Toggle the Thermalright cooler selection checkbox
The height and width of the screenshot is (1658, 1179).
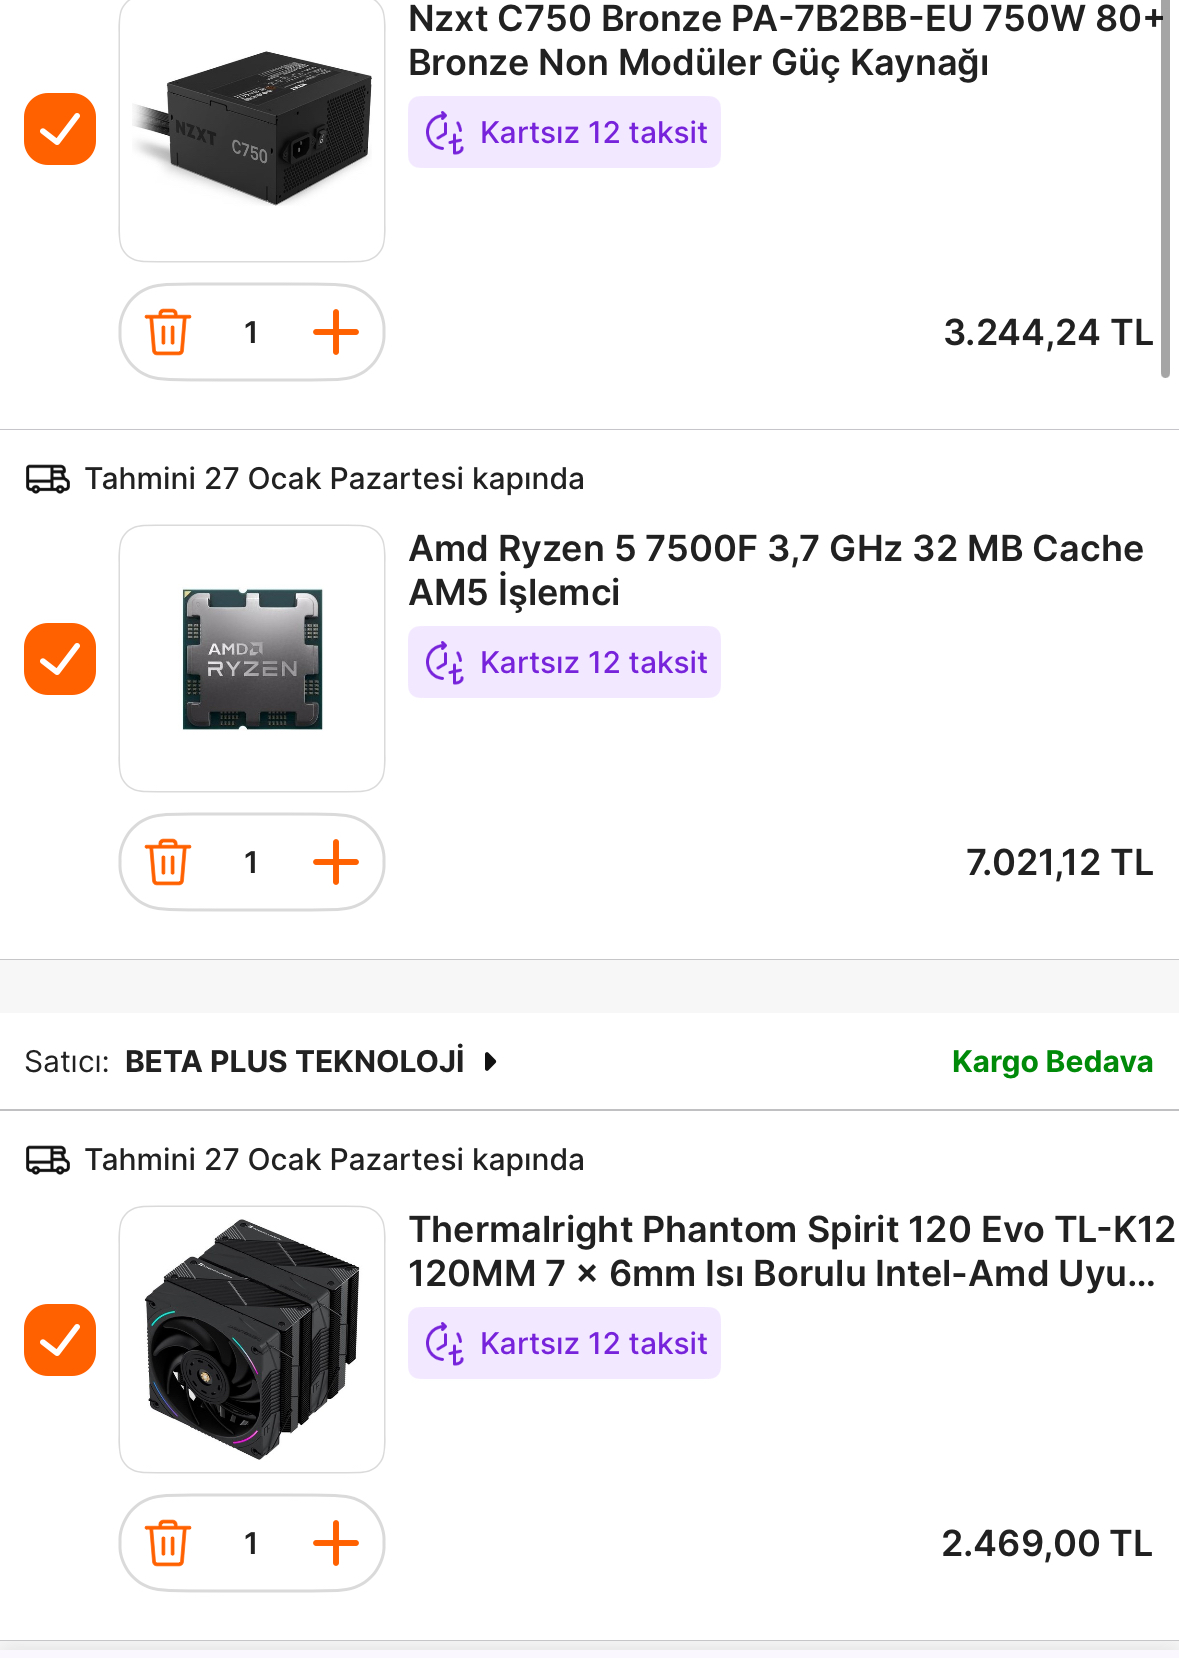(x=60, y=1340)
